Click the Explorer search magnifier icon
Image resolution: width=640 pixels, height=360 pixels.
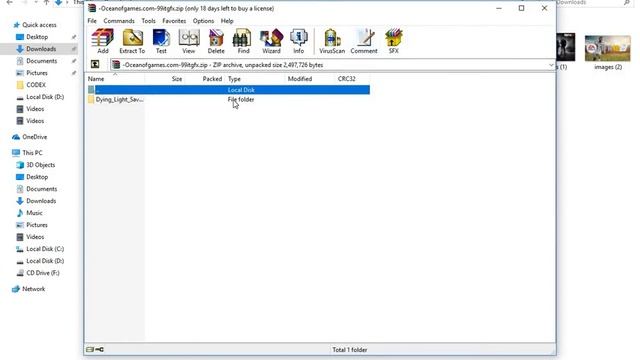click(x=627, y=2)
